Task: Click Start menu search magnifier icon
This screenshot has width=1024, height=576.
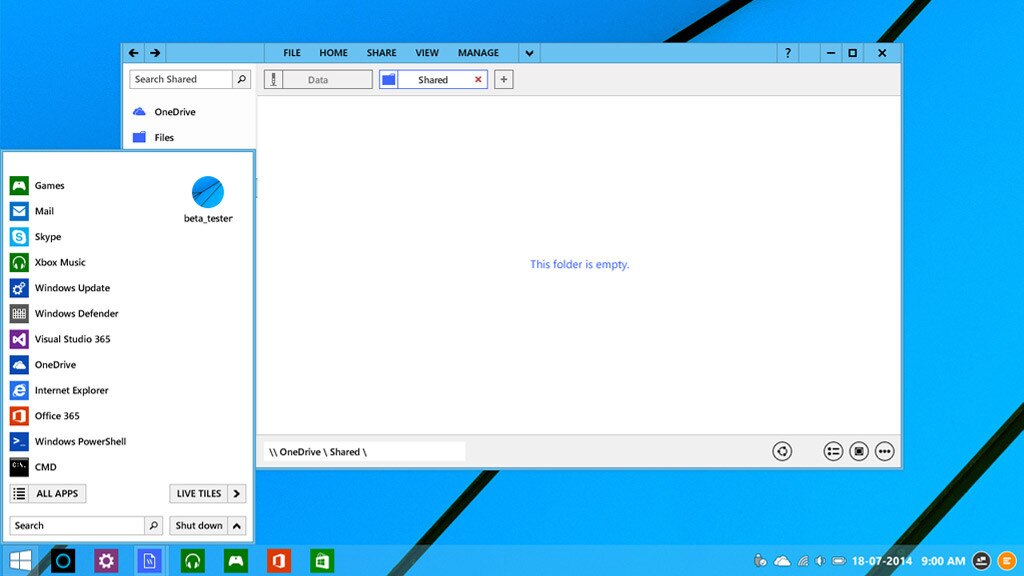Action: (x=153, y=525)
